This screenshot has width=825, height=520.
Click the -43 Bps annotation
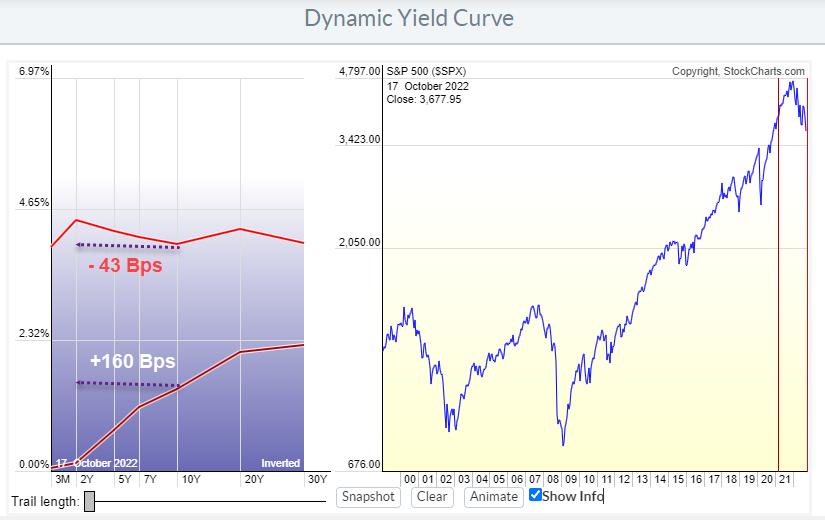(125, 266)
